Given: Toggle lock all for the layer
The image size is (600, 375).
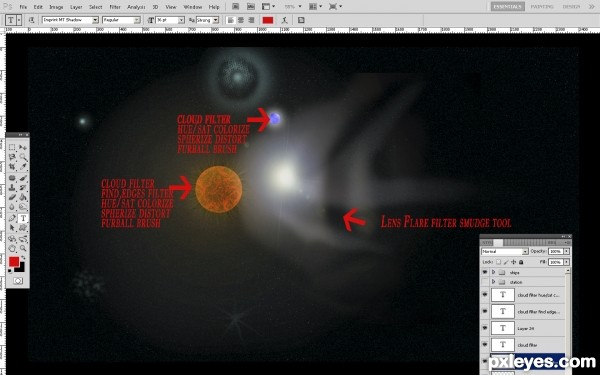Looking at the screenshot, I should point(521,262).
